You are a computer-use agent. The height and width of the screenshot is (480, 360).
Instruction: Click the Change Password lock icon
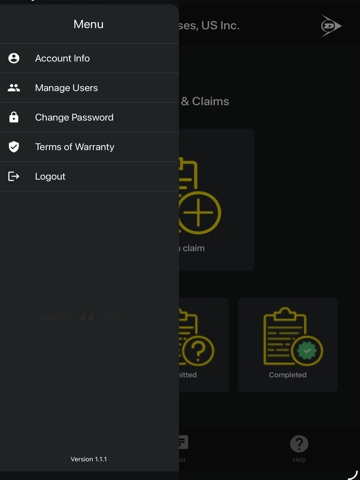tap(14, 117)
